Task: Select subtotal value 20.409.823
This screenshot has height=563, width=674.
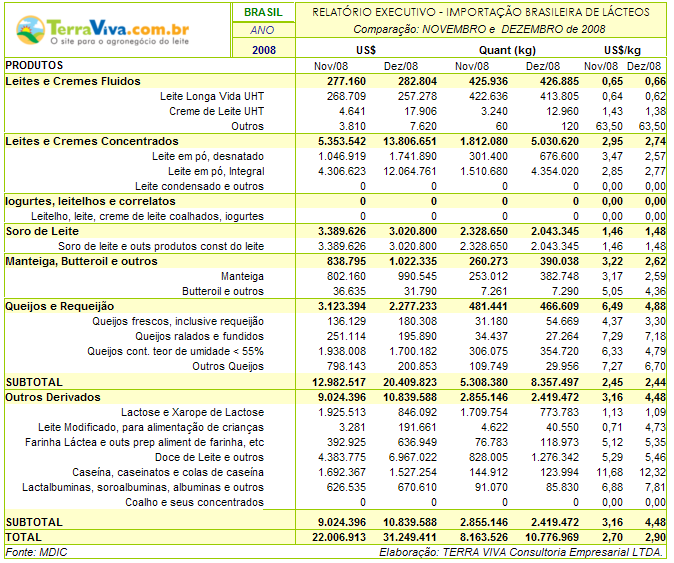Action: click(410, 382)
